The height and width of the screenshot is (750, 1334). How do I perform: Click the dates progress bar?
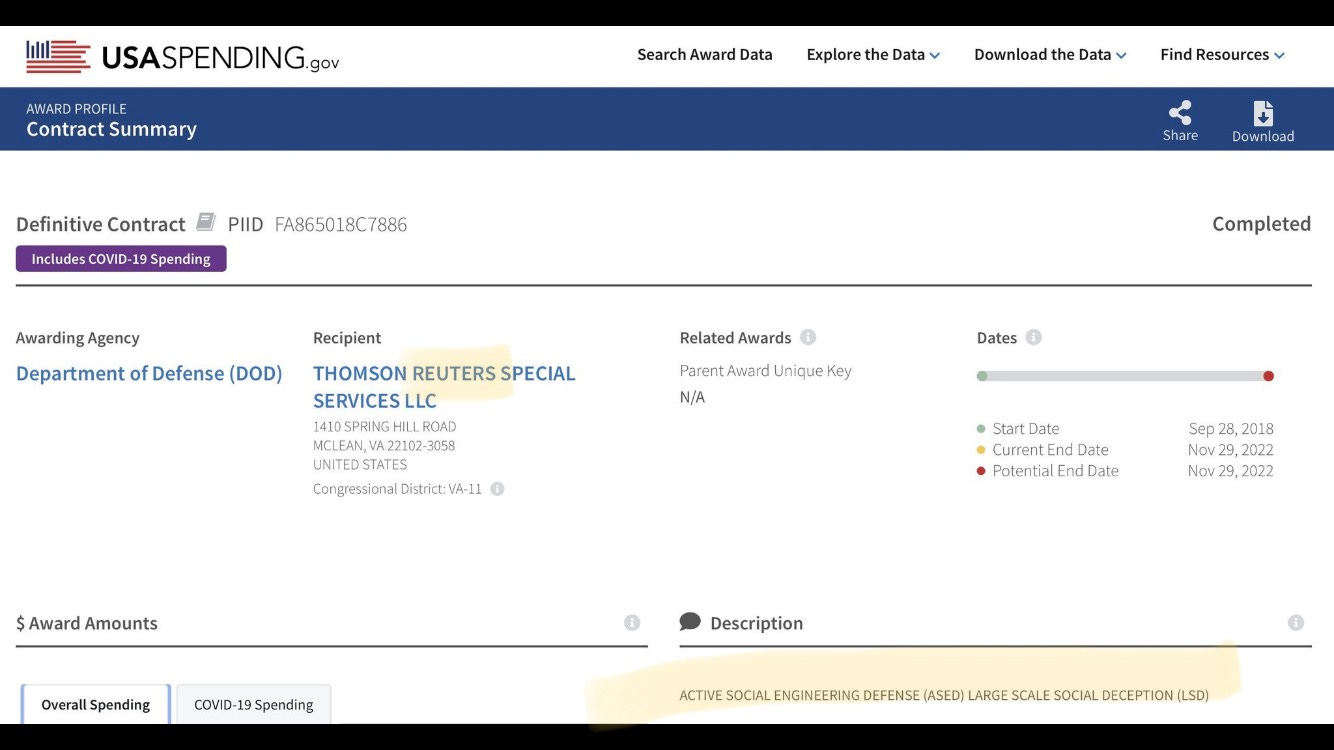1125,376
